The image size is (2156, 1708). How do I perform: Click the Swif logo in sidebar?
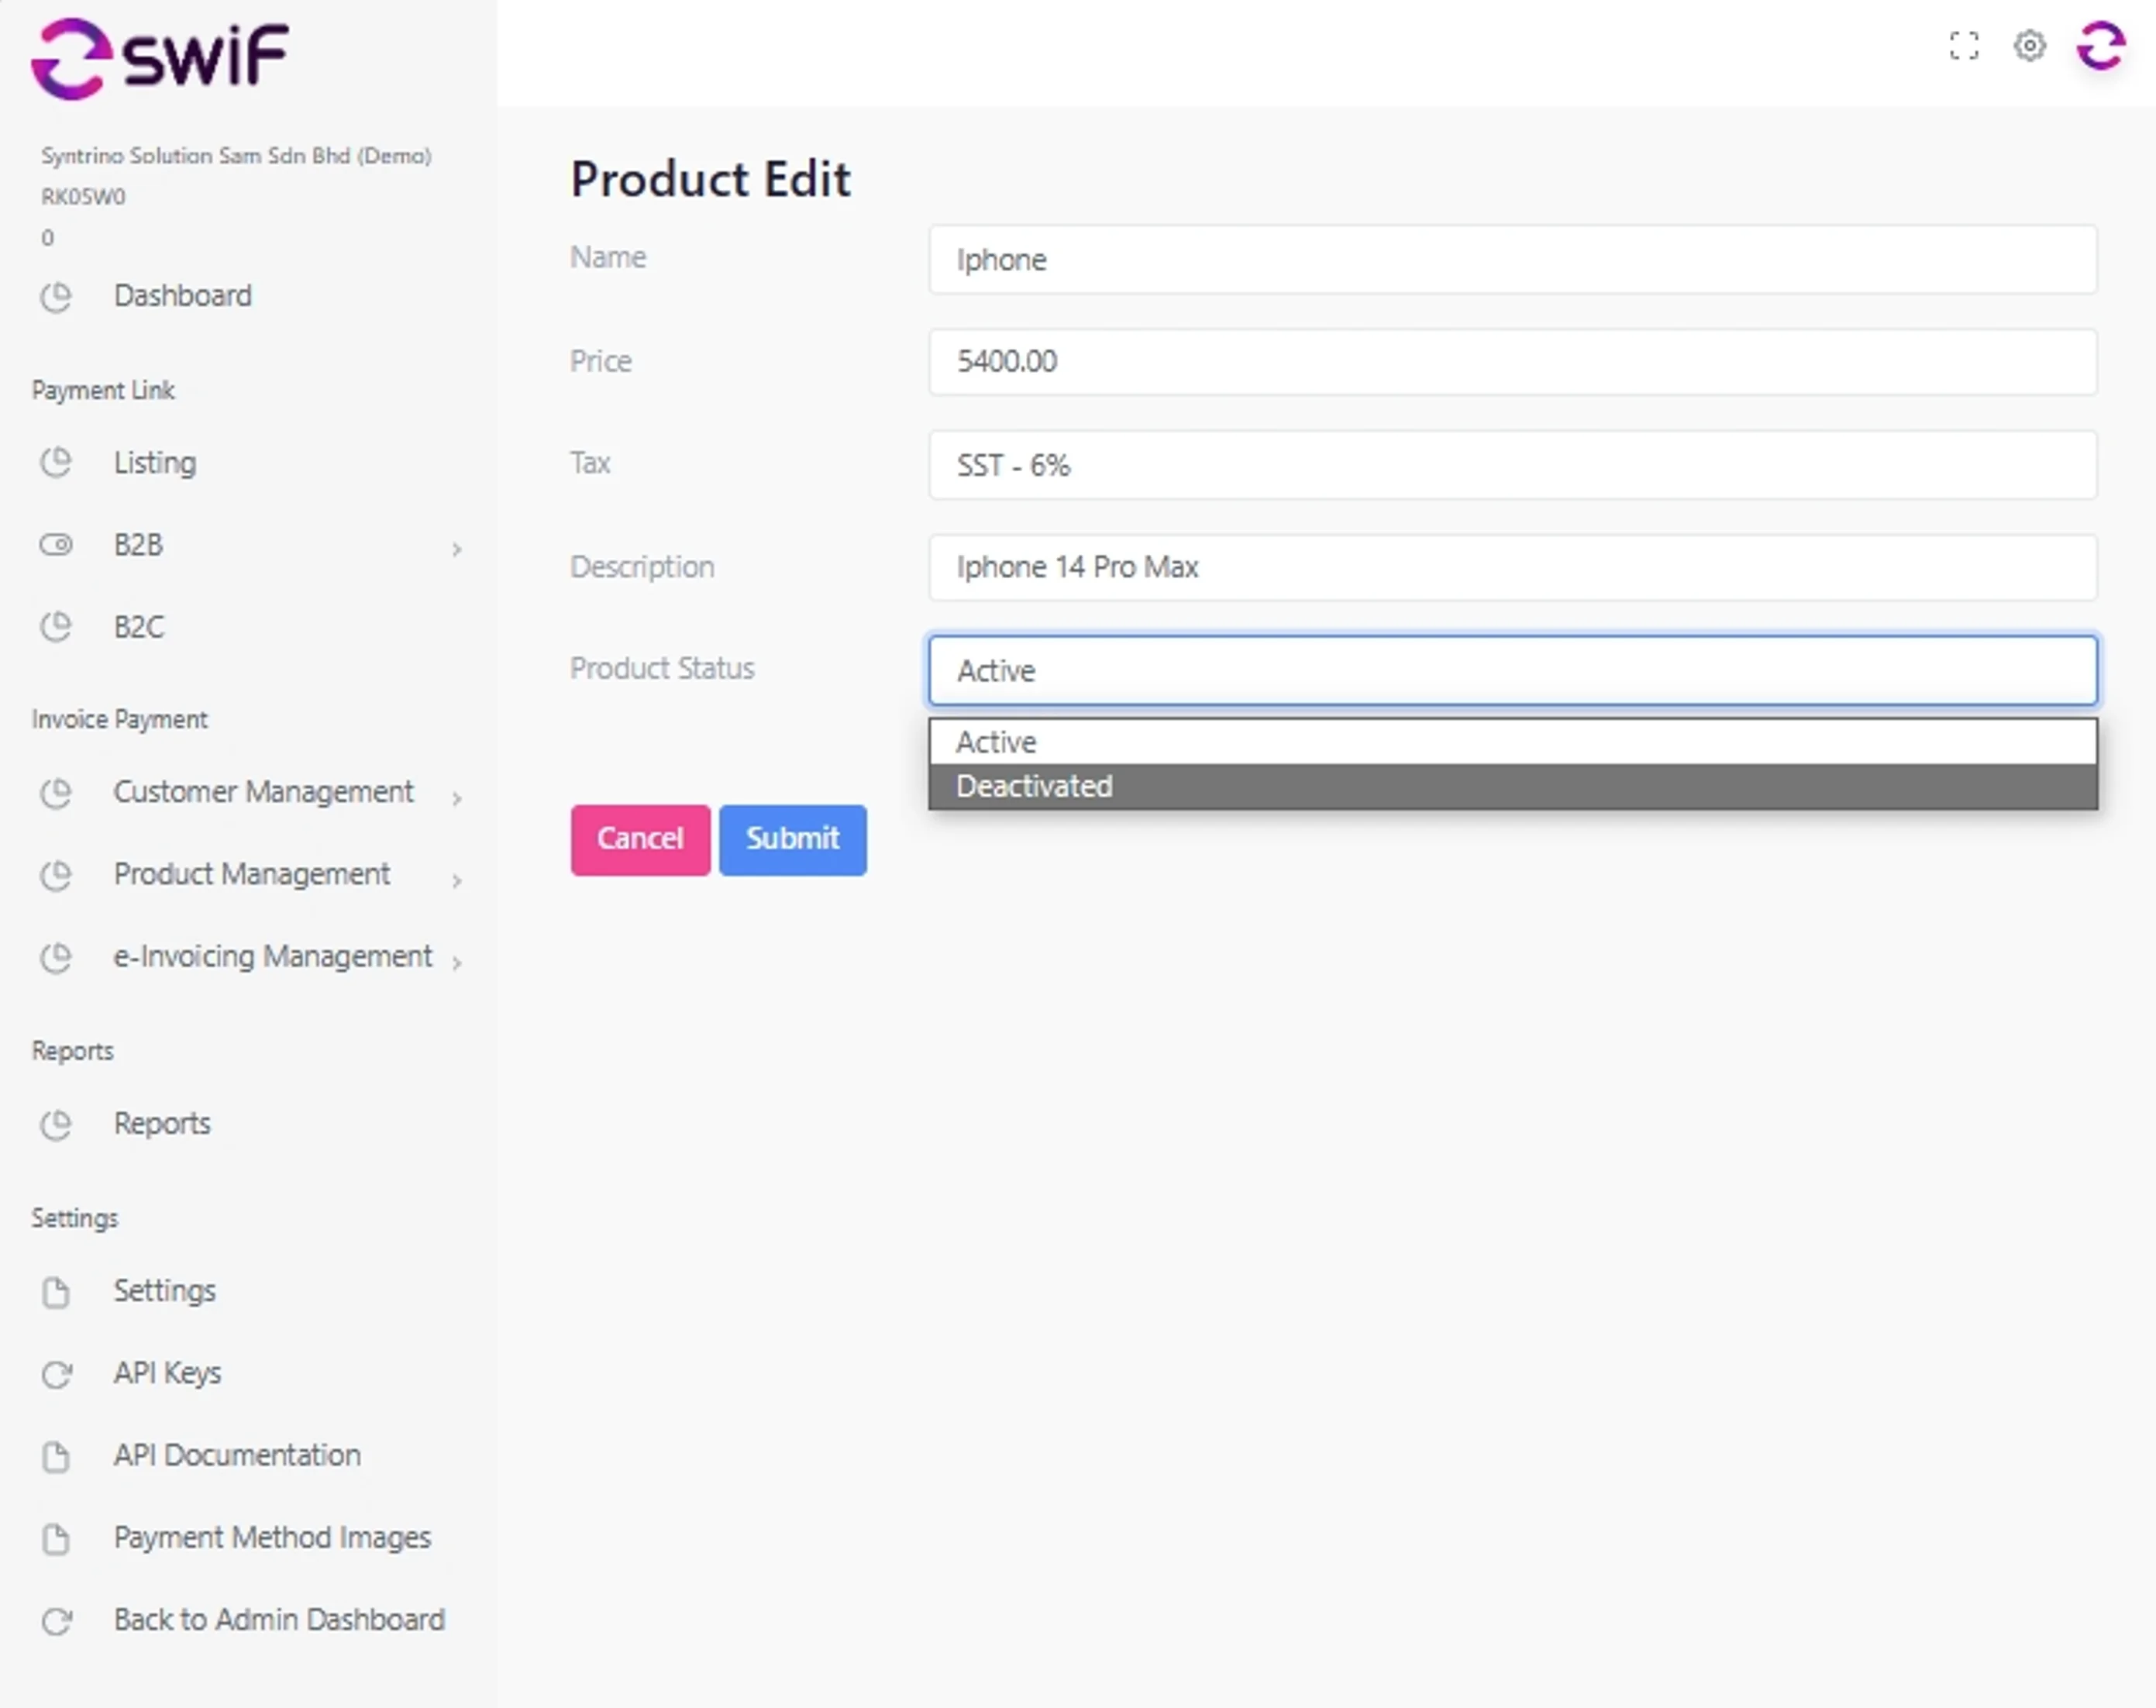[160, 57]
